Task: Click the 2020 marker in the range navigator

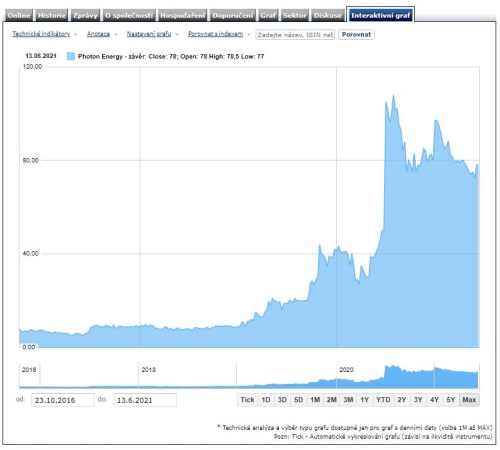Action: point(346,370)
